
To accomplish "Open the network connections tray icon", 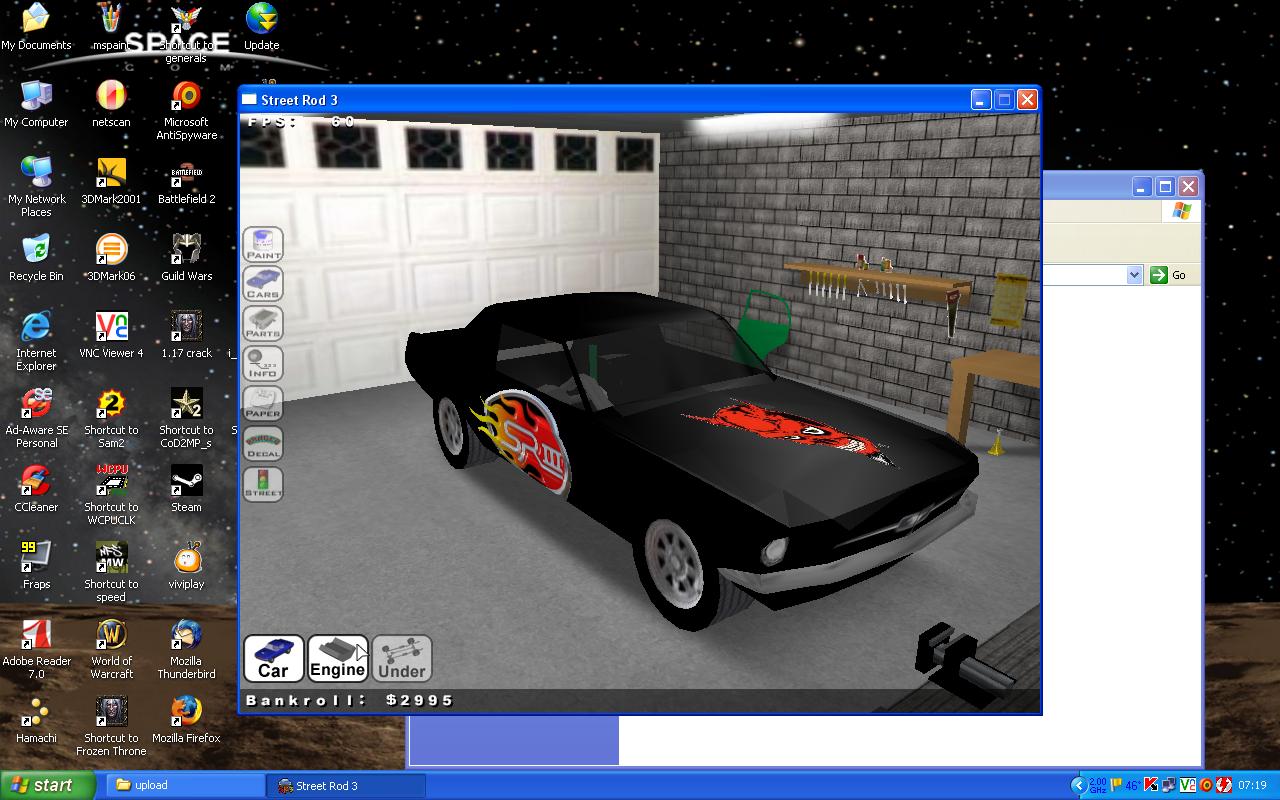I will (1169, 785).
